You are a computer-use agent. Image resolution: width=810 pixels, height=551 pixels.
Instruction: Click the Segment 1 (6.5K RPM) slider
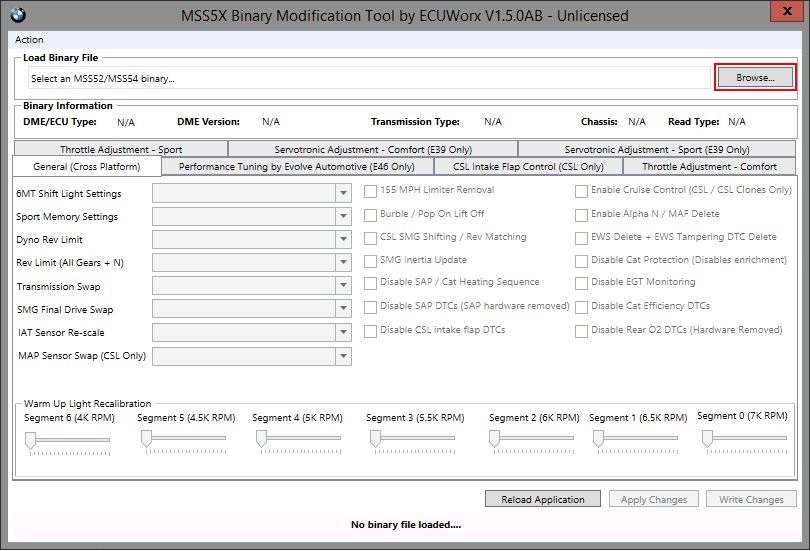[636, 440]
